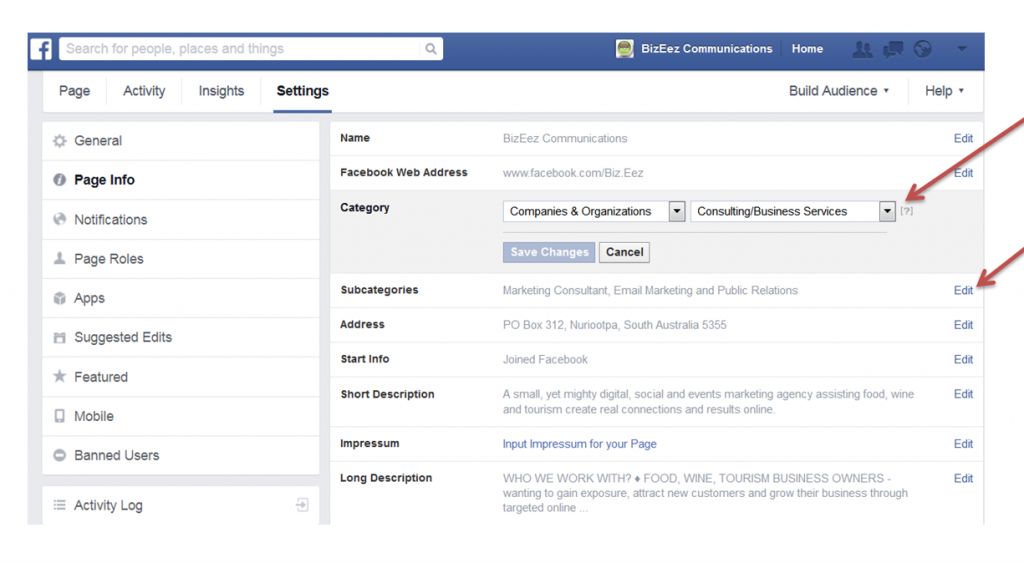Edit the Facebook Web Address

pos(963,173)
